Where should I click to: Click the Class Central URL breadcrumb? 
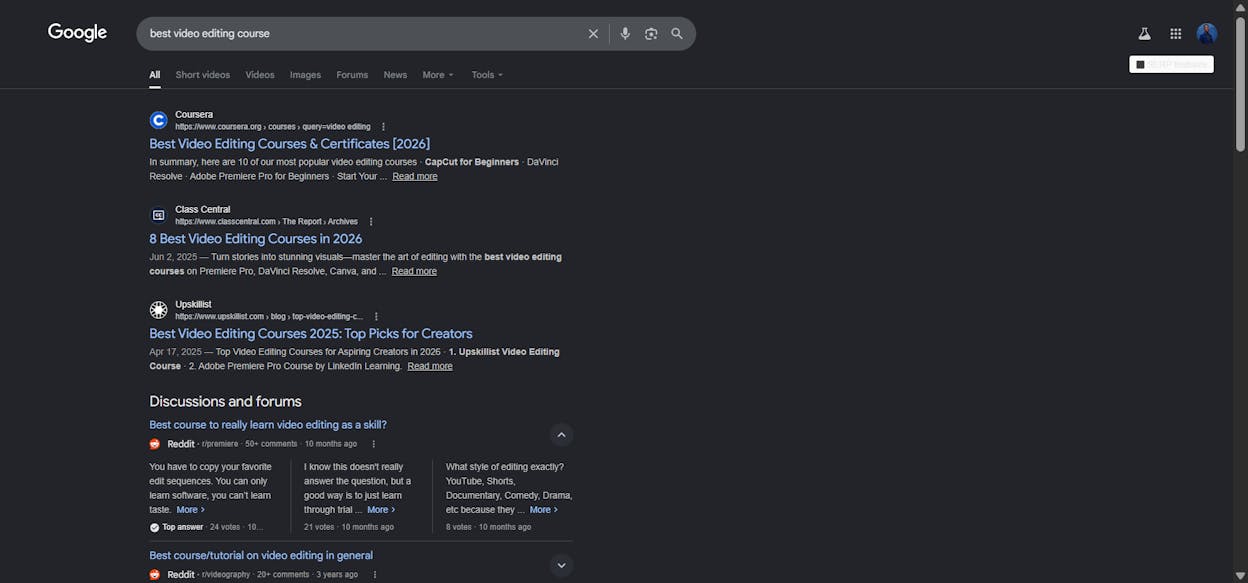tap(266, 222)
